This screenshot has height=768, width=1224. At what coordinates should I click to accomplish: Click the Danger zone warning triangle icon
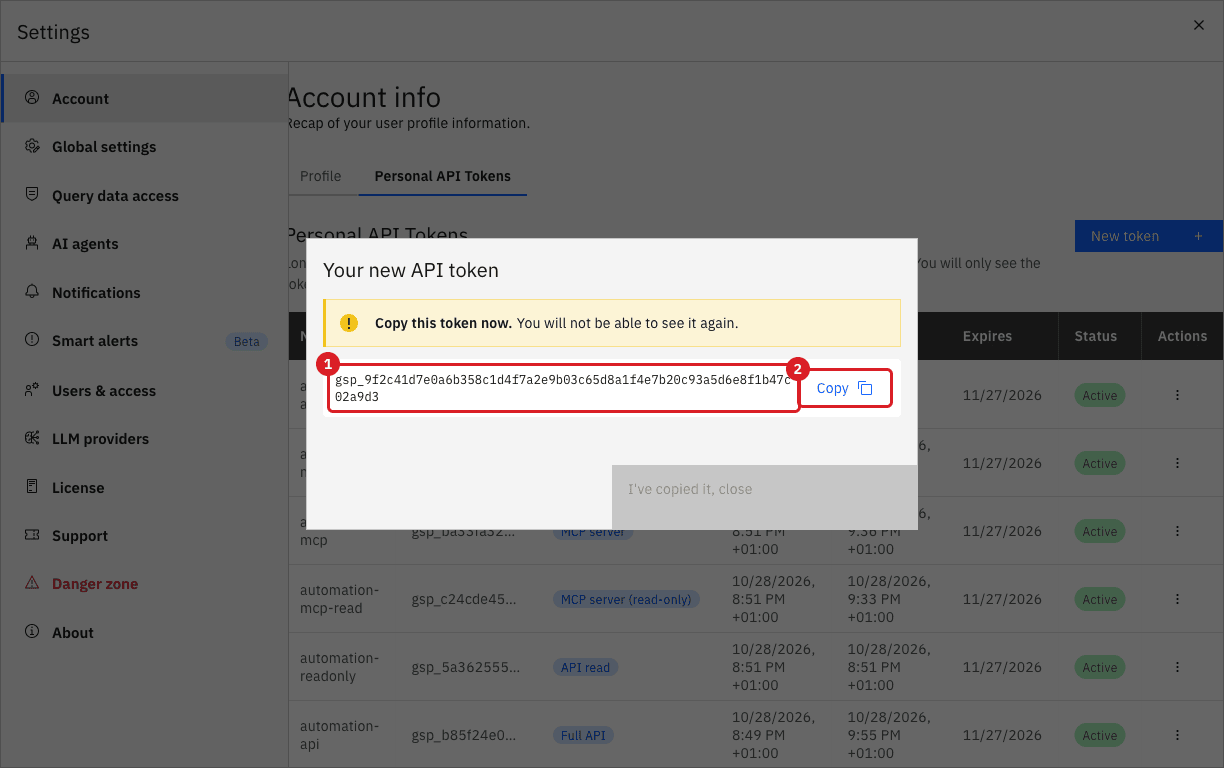click(x=32, y=583)
